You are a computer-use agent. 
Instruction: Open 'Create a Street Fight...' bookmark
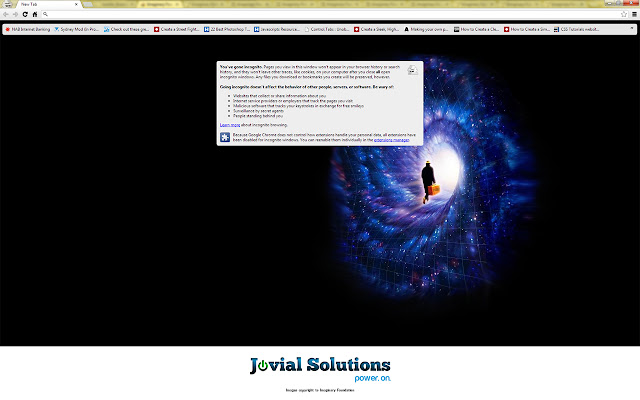click(176, 29)
